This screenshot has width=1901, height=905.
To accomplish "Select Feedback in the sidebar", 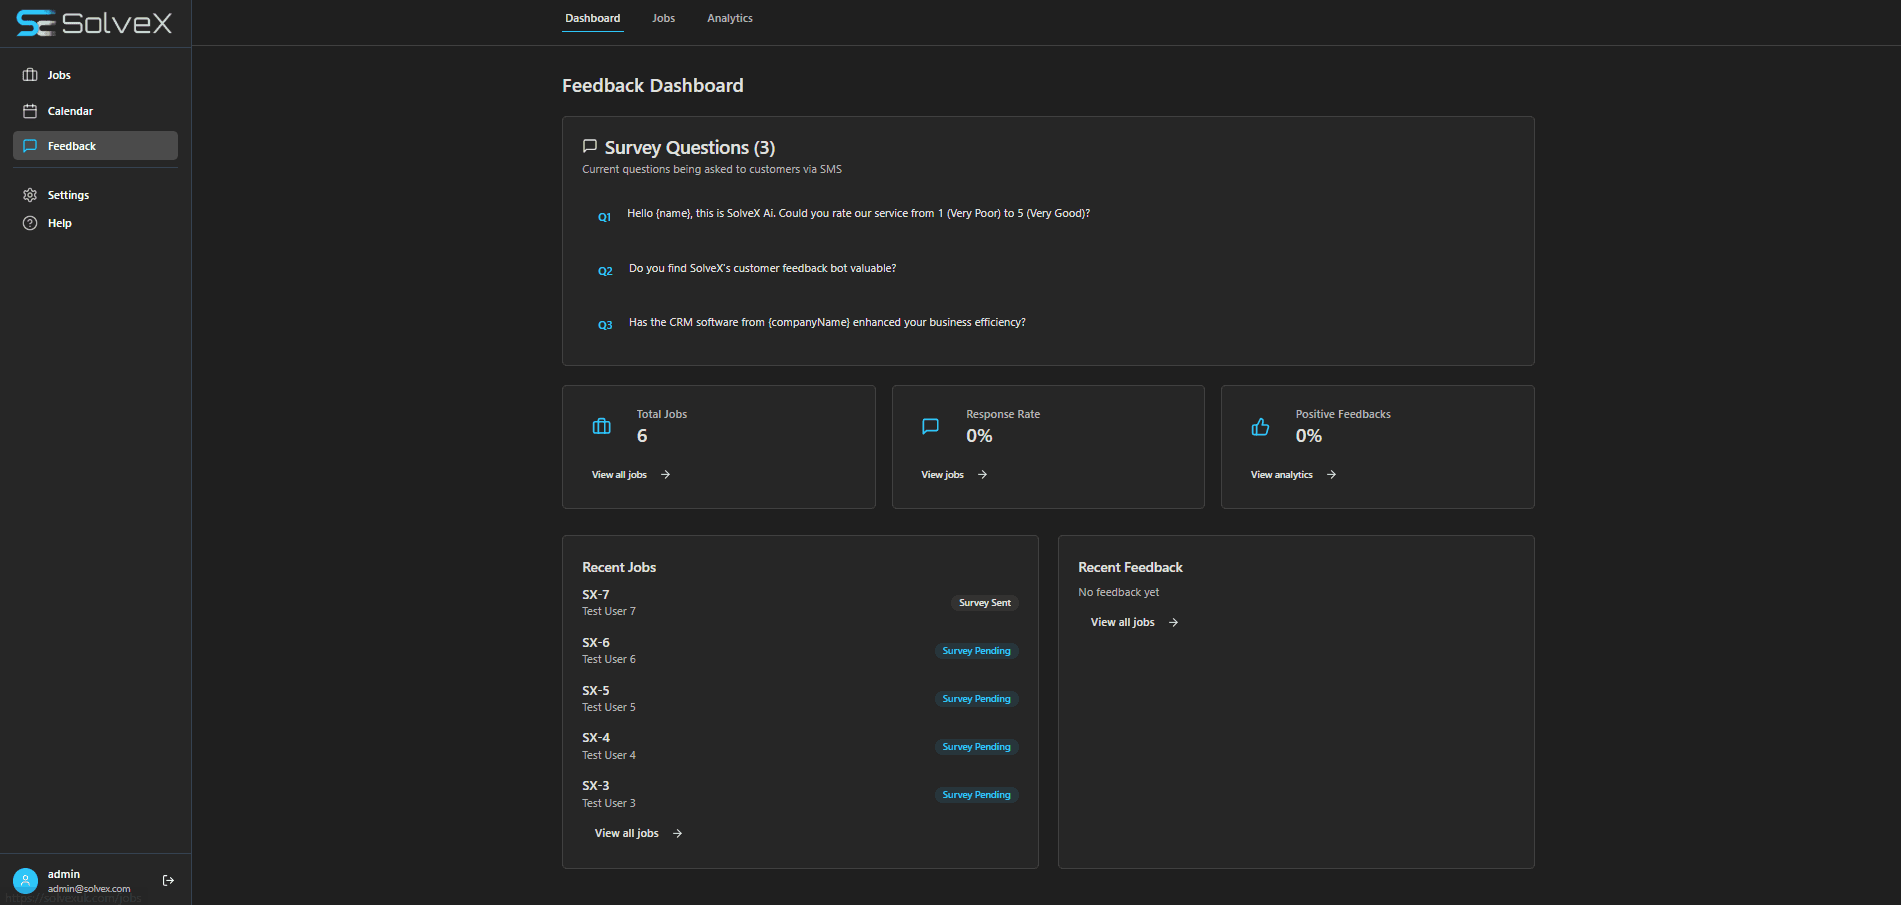I will (95, 146).
